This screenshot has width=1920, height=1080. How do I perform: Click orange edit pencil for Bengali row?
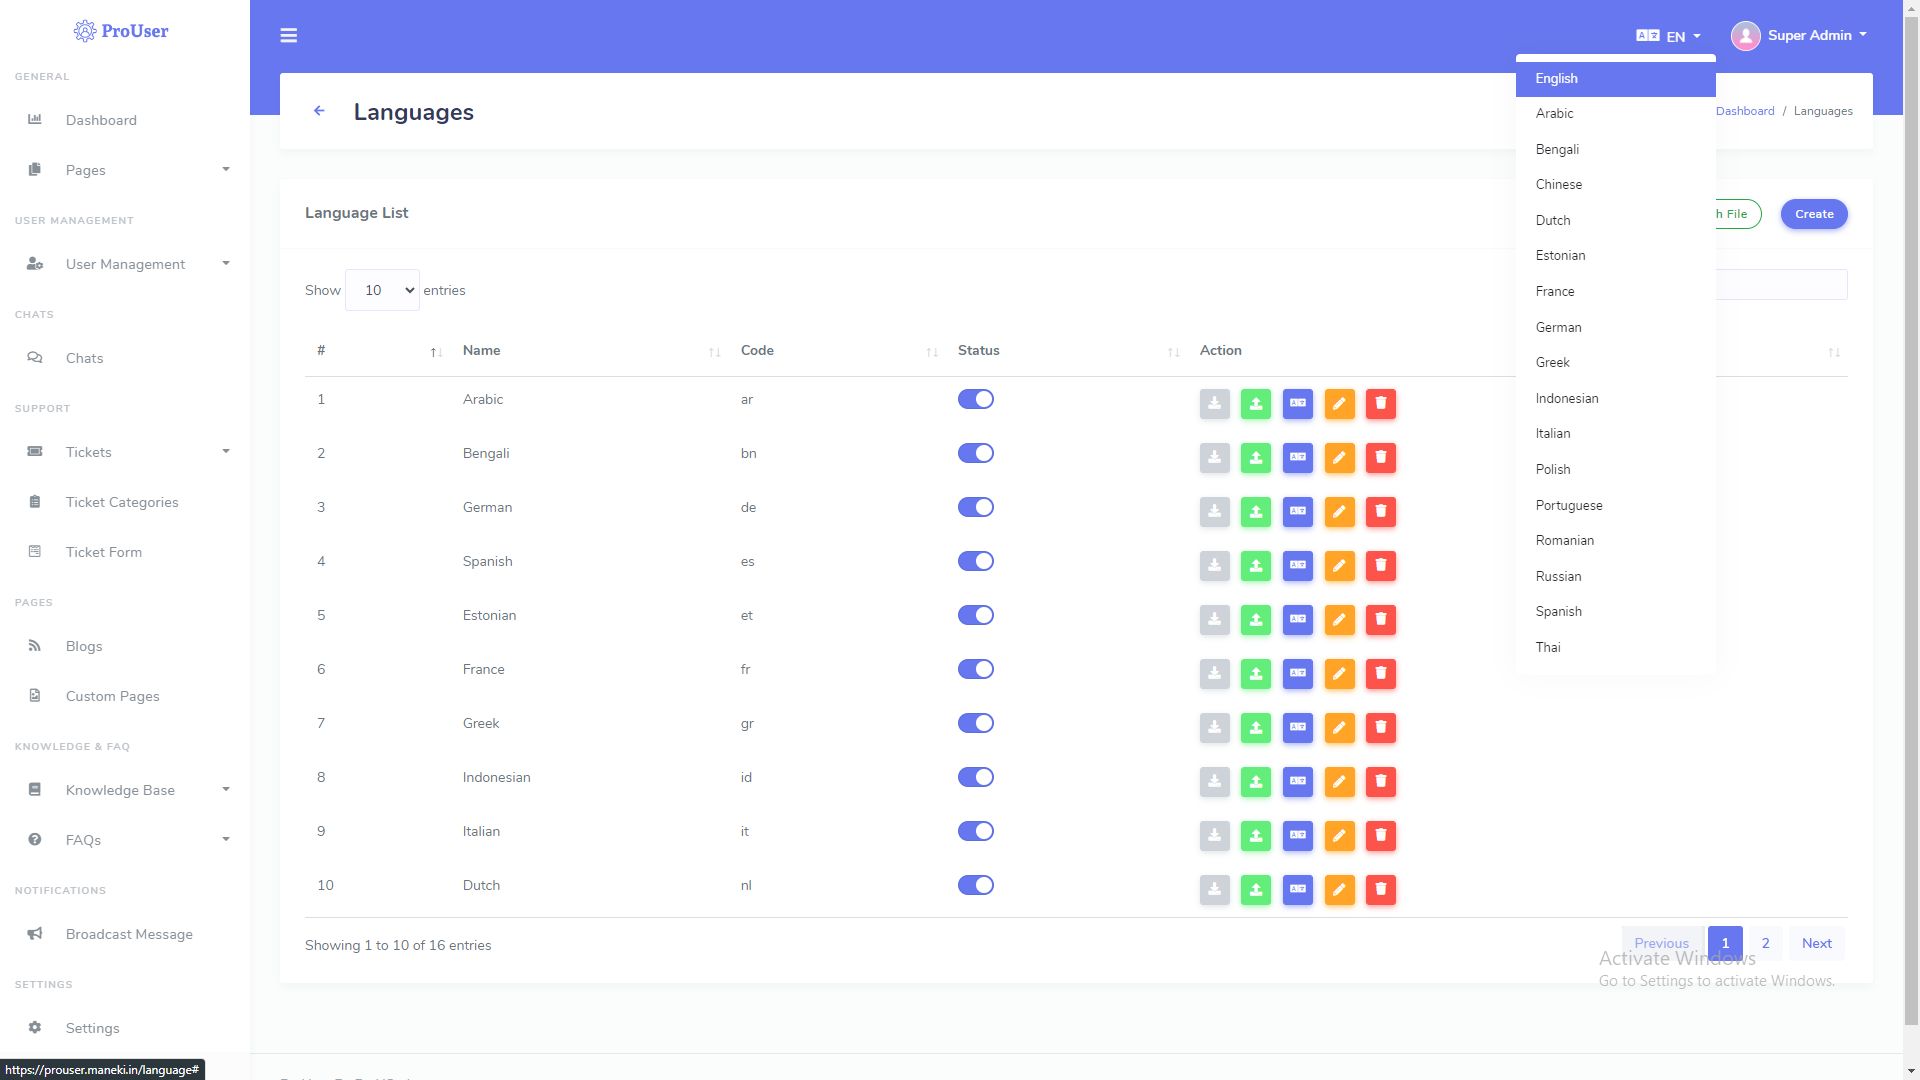[1339, 458]
